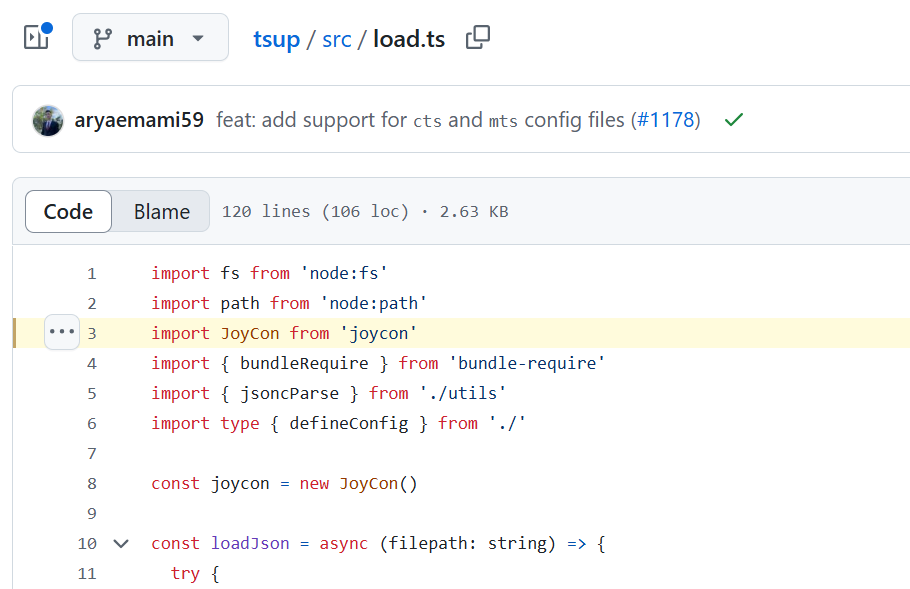
Task: Click the 'bundle-require' import string
Action: pos(527,363)
